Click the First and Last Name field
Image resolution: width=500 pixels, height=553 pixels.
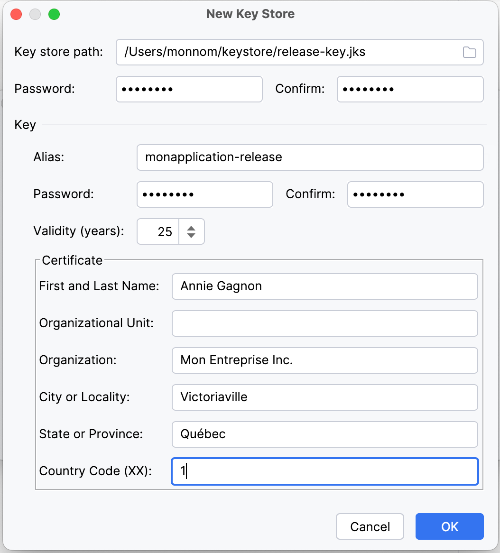point(325,286)
